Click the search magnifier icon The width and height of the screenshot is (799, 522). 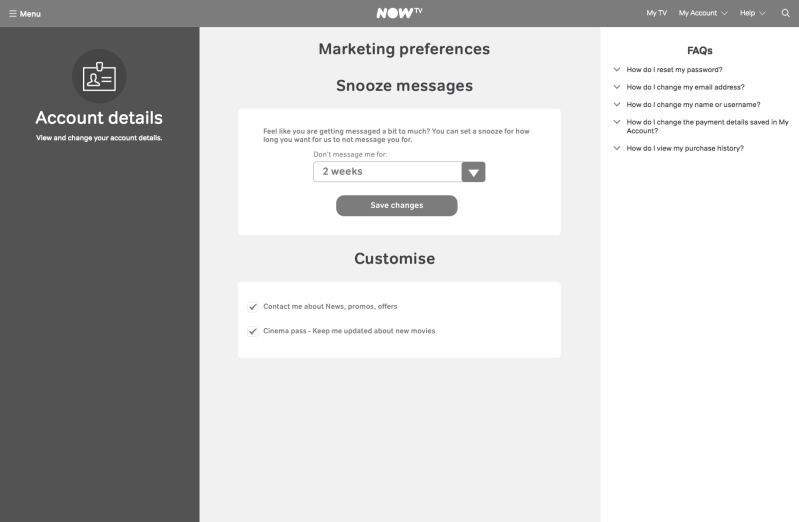tap(785, 13)
